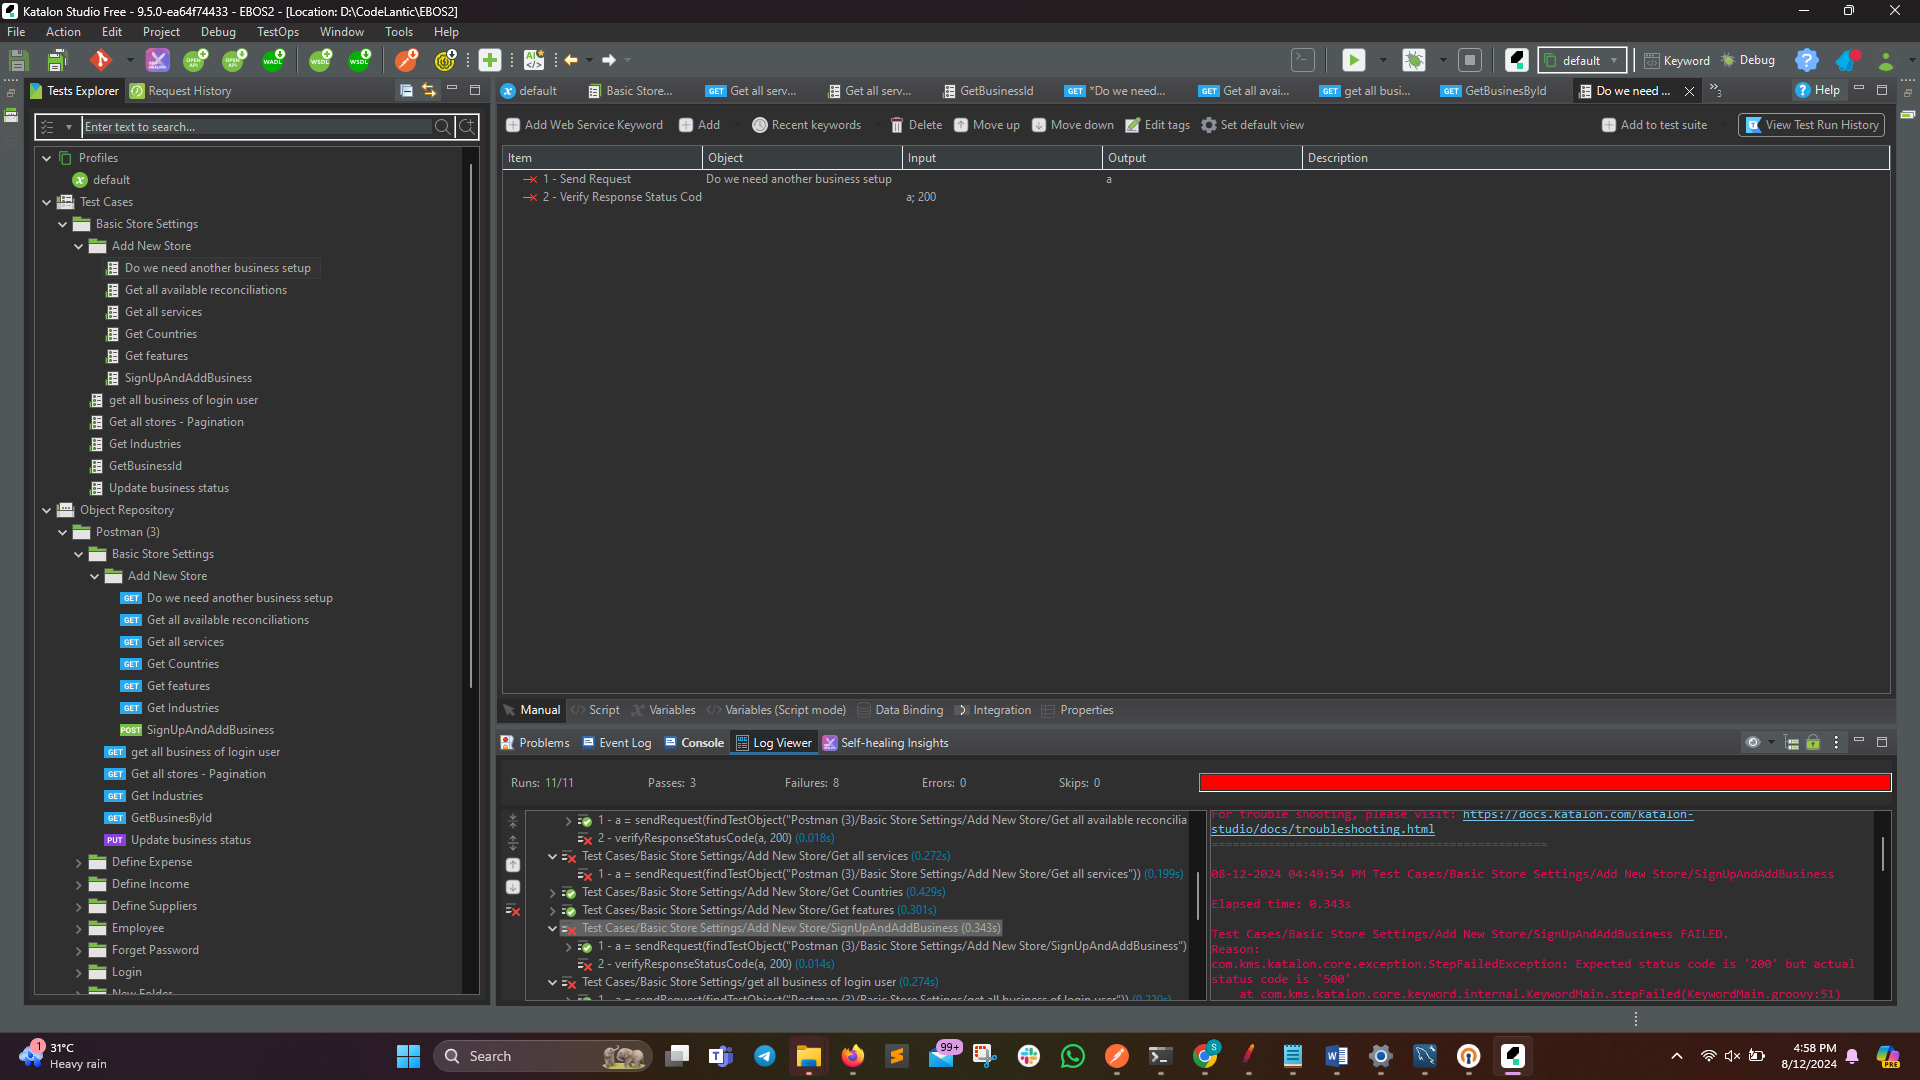Toggle the eye visibility icon in Log Viewer

1753,742
